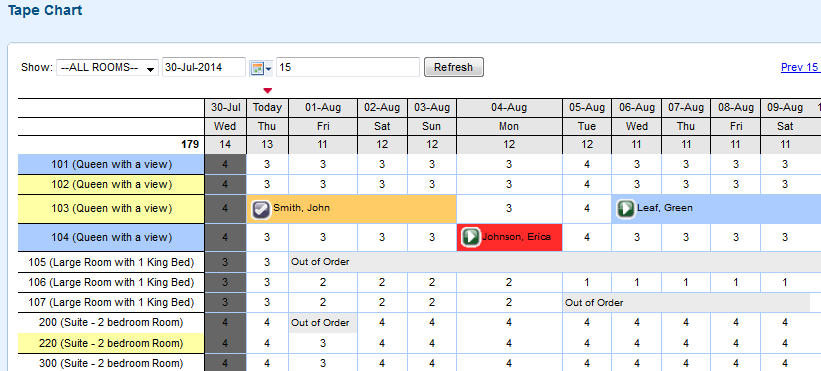The height and width of the screenshot is (371, 821).
Task: Click the 09-Aug column header
Action: [785, 108]
